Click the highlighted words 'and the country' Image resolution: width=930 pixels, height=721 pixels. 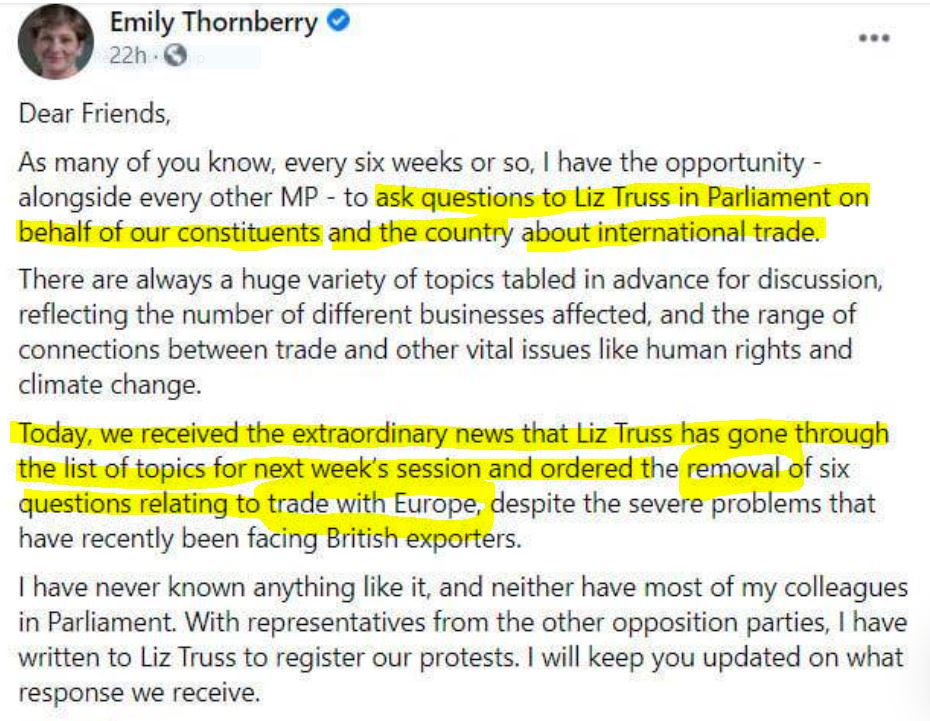[x=421, y=232]
